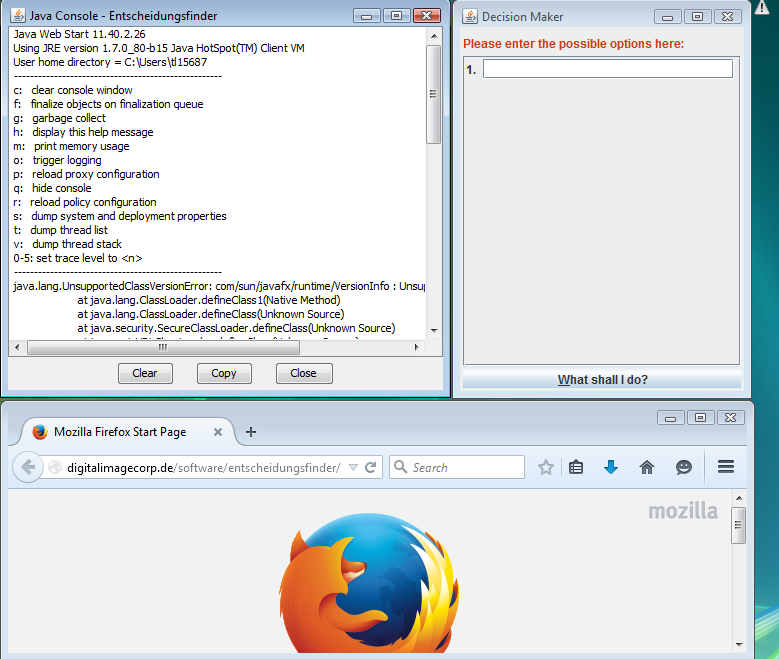The image size is (779, 659).
Task: Reload the current page in Firefox
Action: click(x=371, y=467)
